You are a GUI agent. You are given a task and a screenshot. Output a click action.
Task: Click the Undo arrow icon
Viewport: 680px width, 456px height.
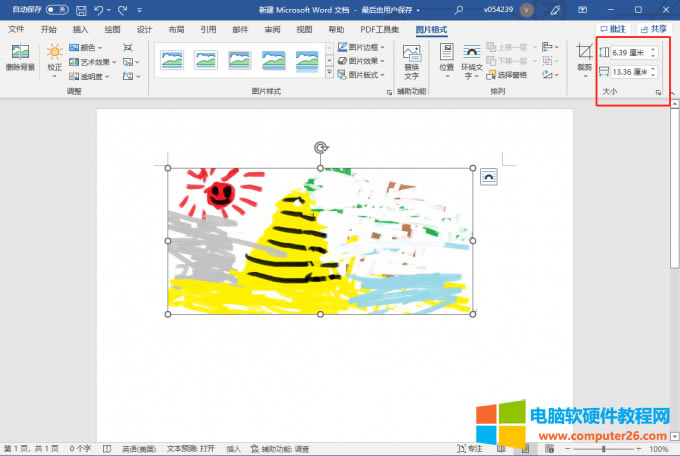[98, 10]
